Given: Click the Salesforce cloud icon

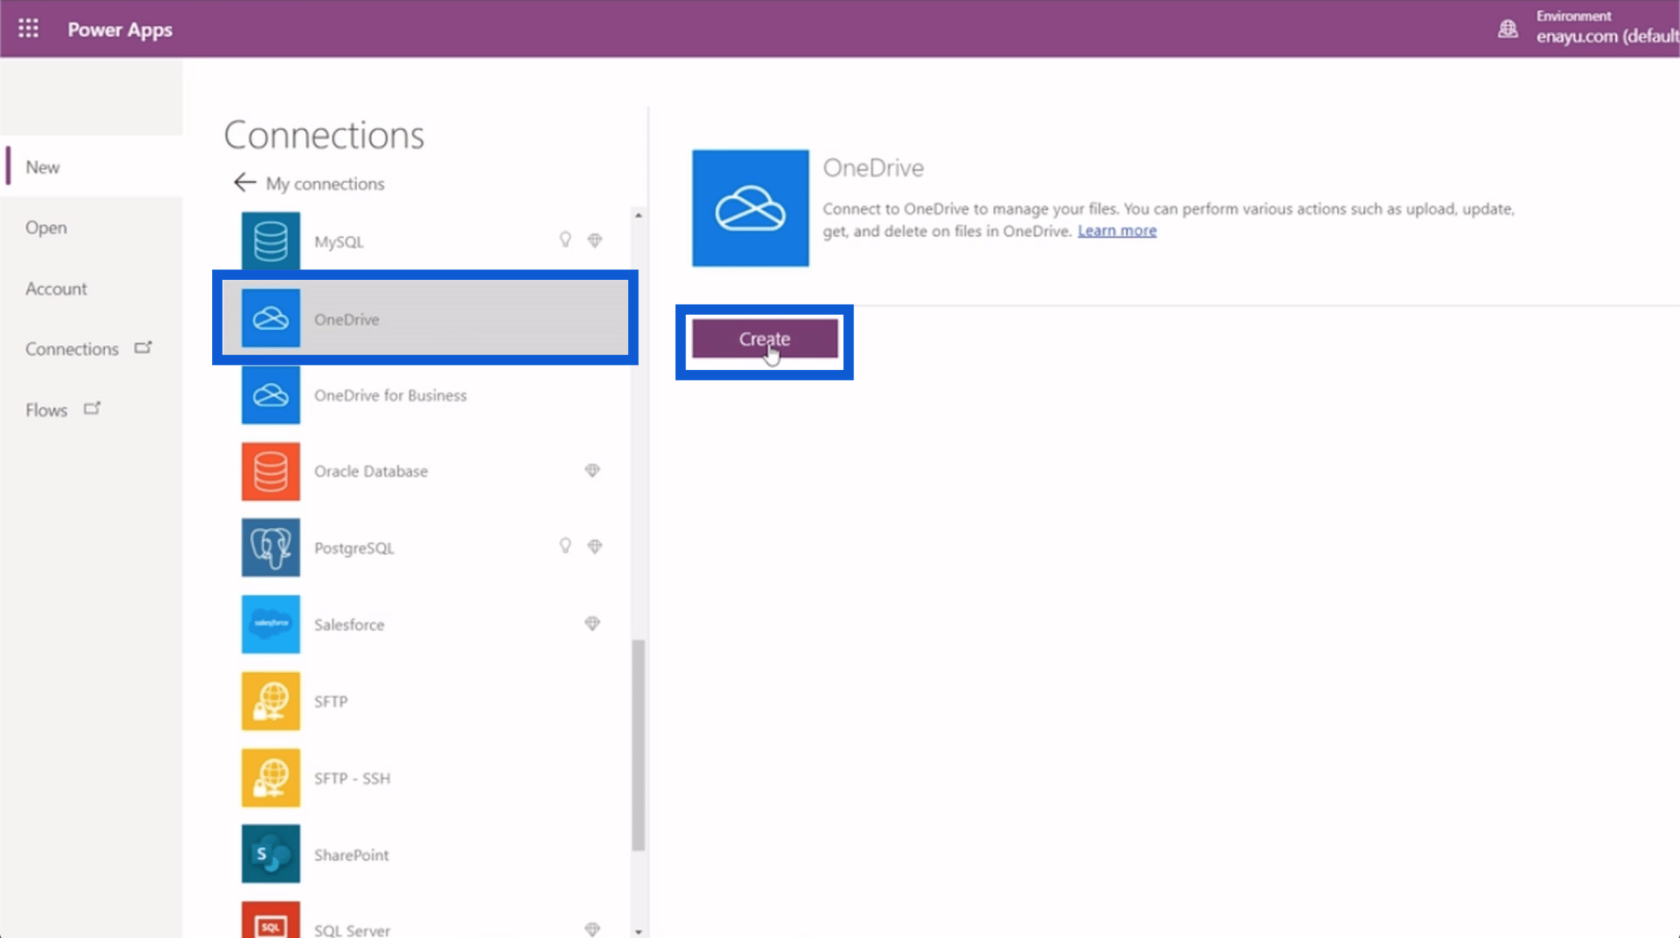Looking at the screenshot, I should pyautogui.click(x=270, y=624).
